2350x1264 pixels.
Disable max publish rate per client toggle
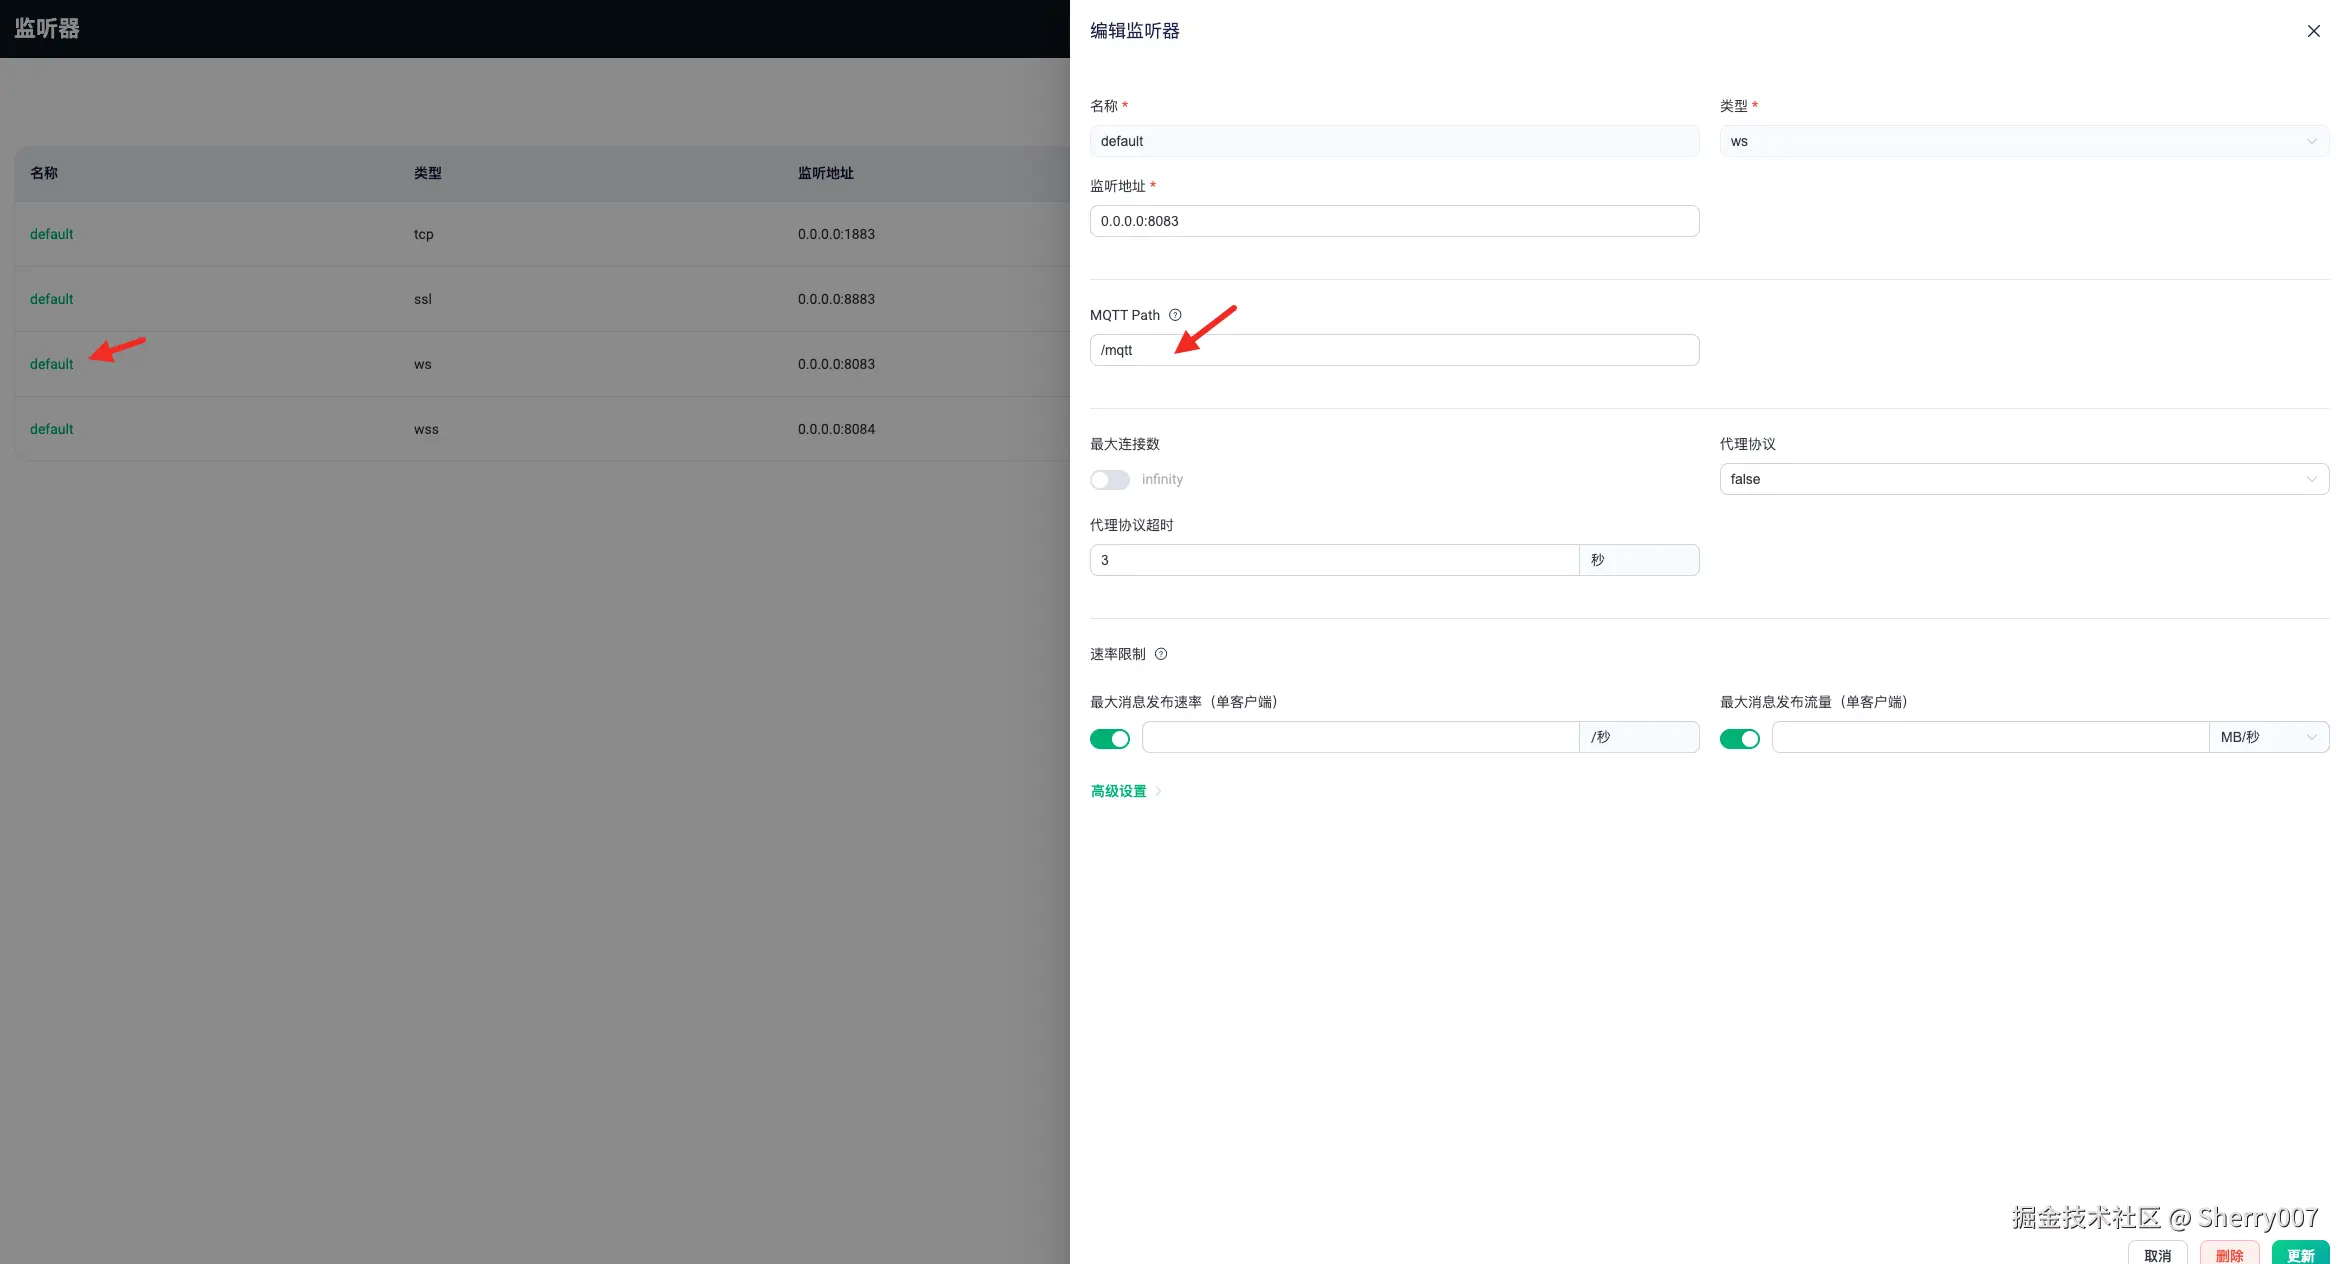point(1109,739)
